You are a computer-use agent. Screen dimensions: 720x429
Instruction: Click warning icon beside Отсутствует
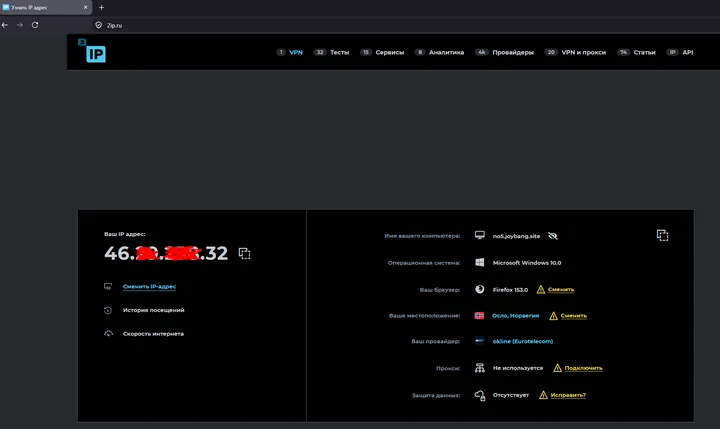(543, 395)
